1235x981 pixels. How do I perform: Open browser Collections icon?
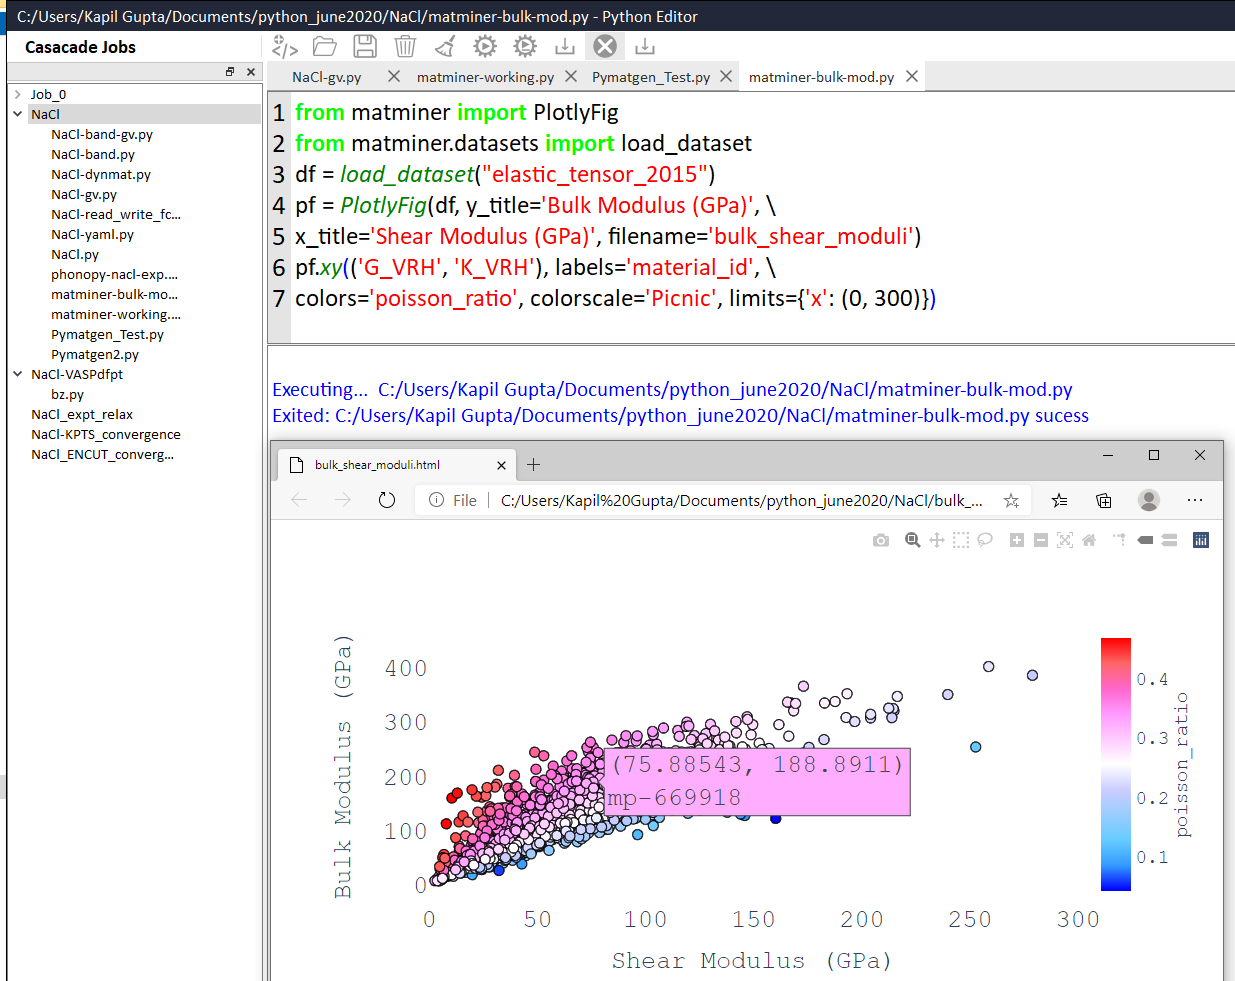[1104, 500]
